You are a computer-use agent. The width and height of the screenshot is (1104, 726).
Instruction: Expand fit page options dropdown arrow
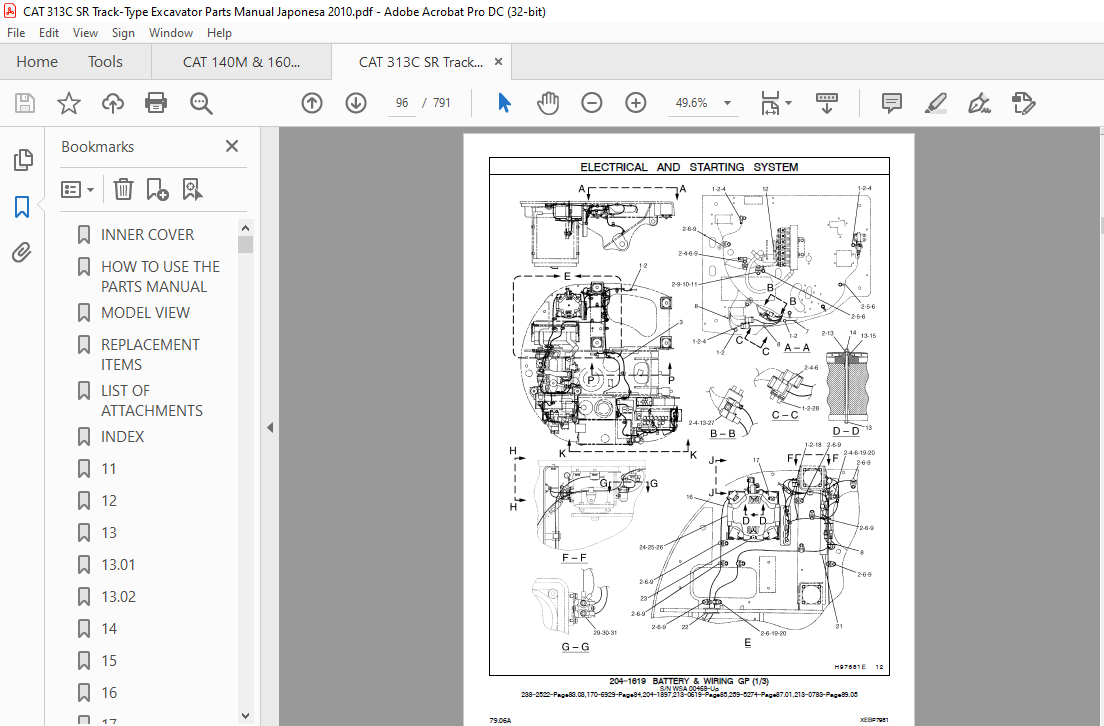point(789,103)
